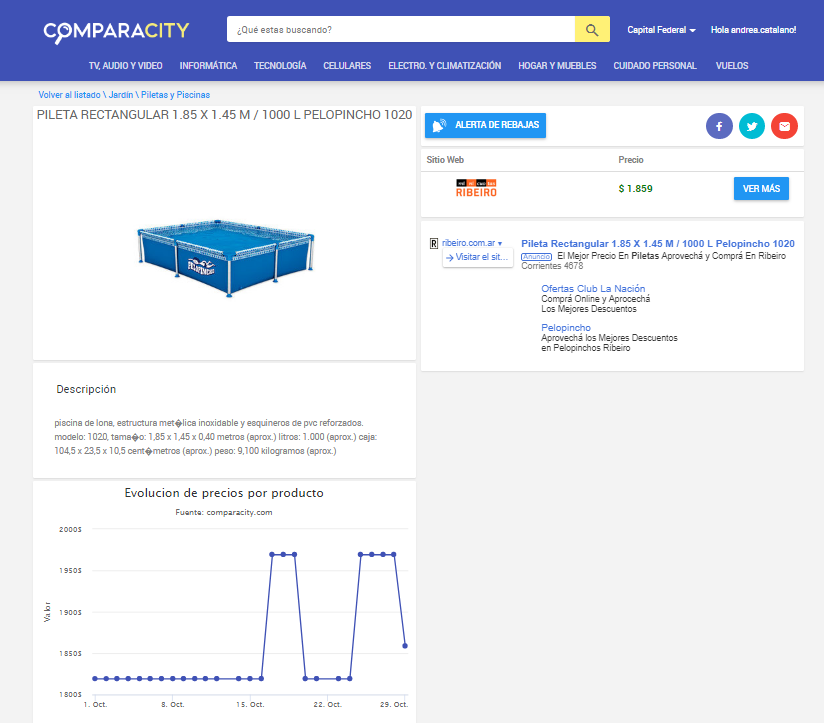Open the TV, Audio y Video menu
This screenshot has height=723, width=824.
126,66
